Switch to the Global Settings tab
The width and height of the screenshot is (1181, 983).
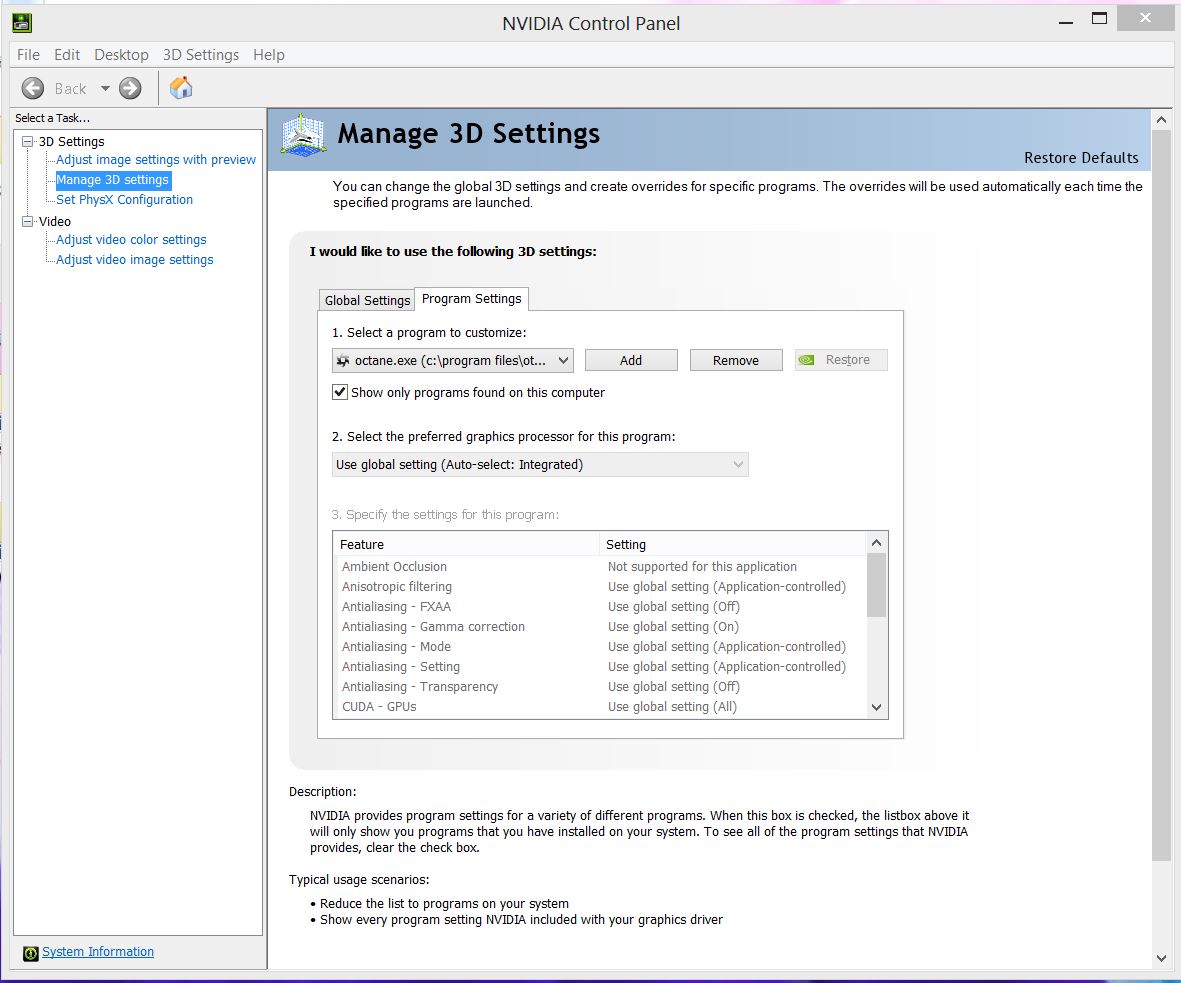pos(367,300)
